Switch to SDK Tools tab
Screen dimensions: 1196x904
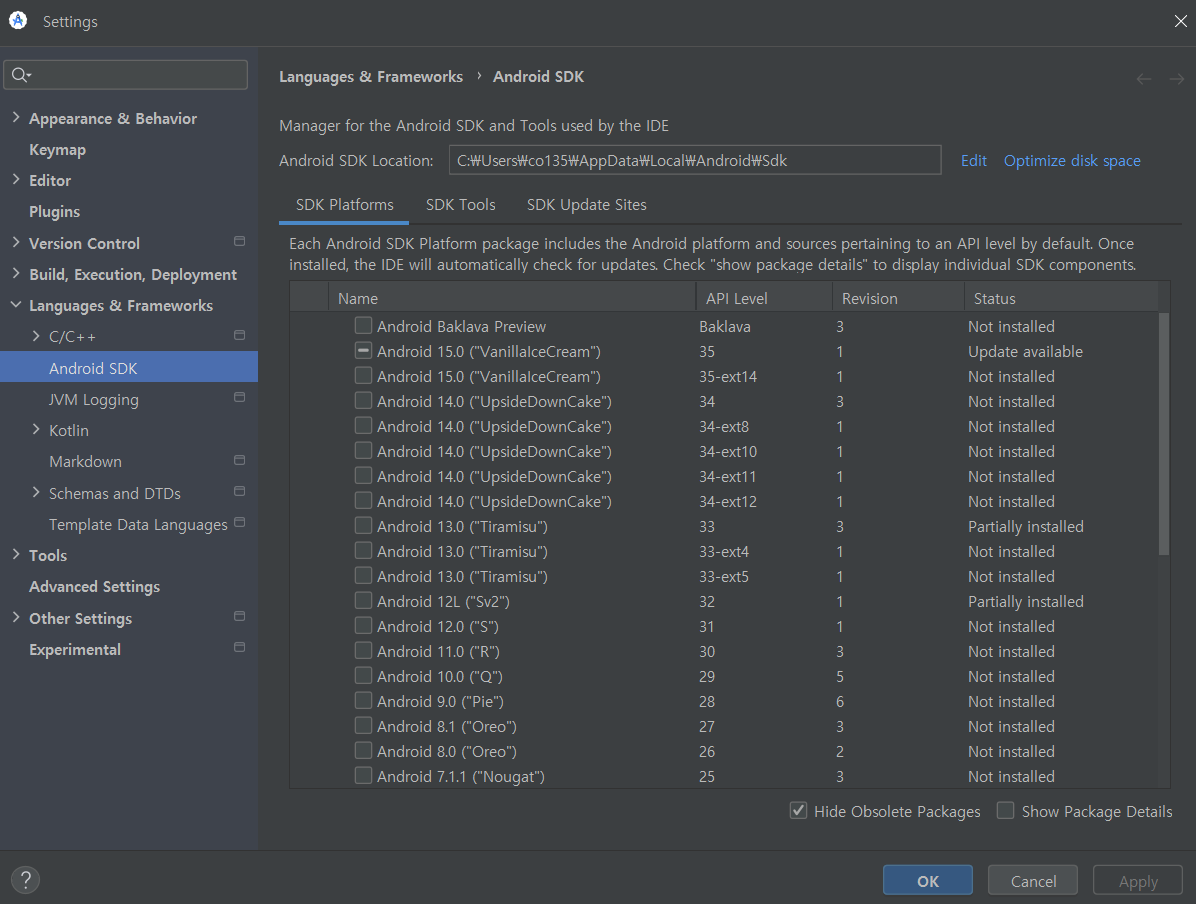[461, 204]
